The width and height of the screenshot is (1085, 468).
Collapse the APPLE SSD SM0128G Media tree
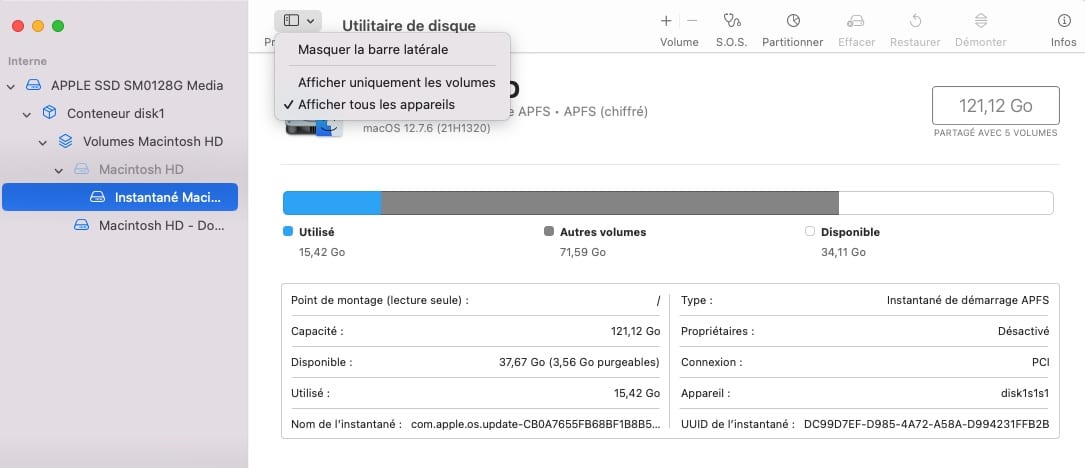11,86
